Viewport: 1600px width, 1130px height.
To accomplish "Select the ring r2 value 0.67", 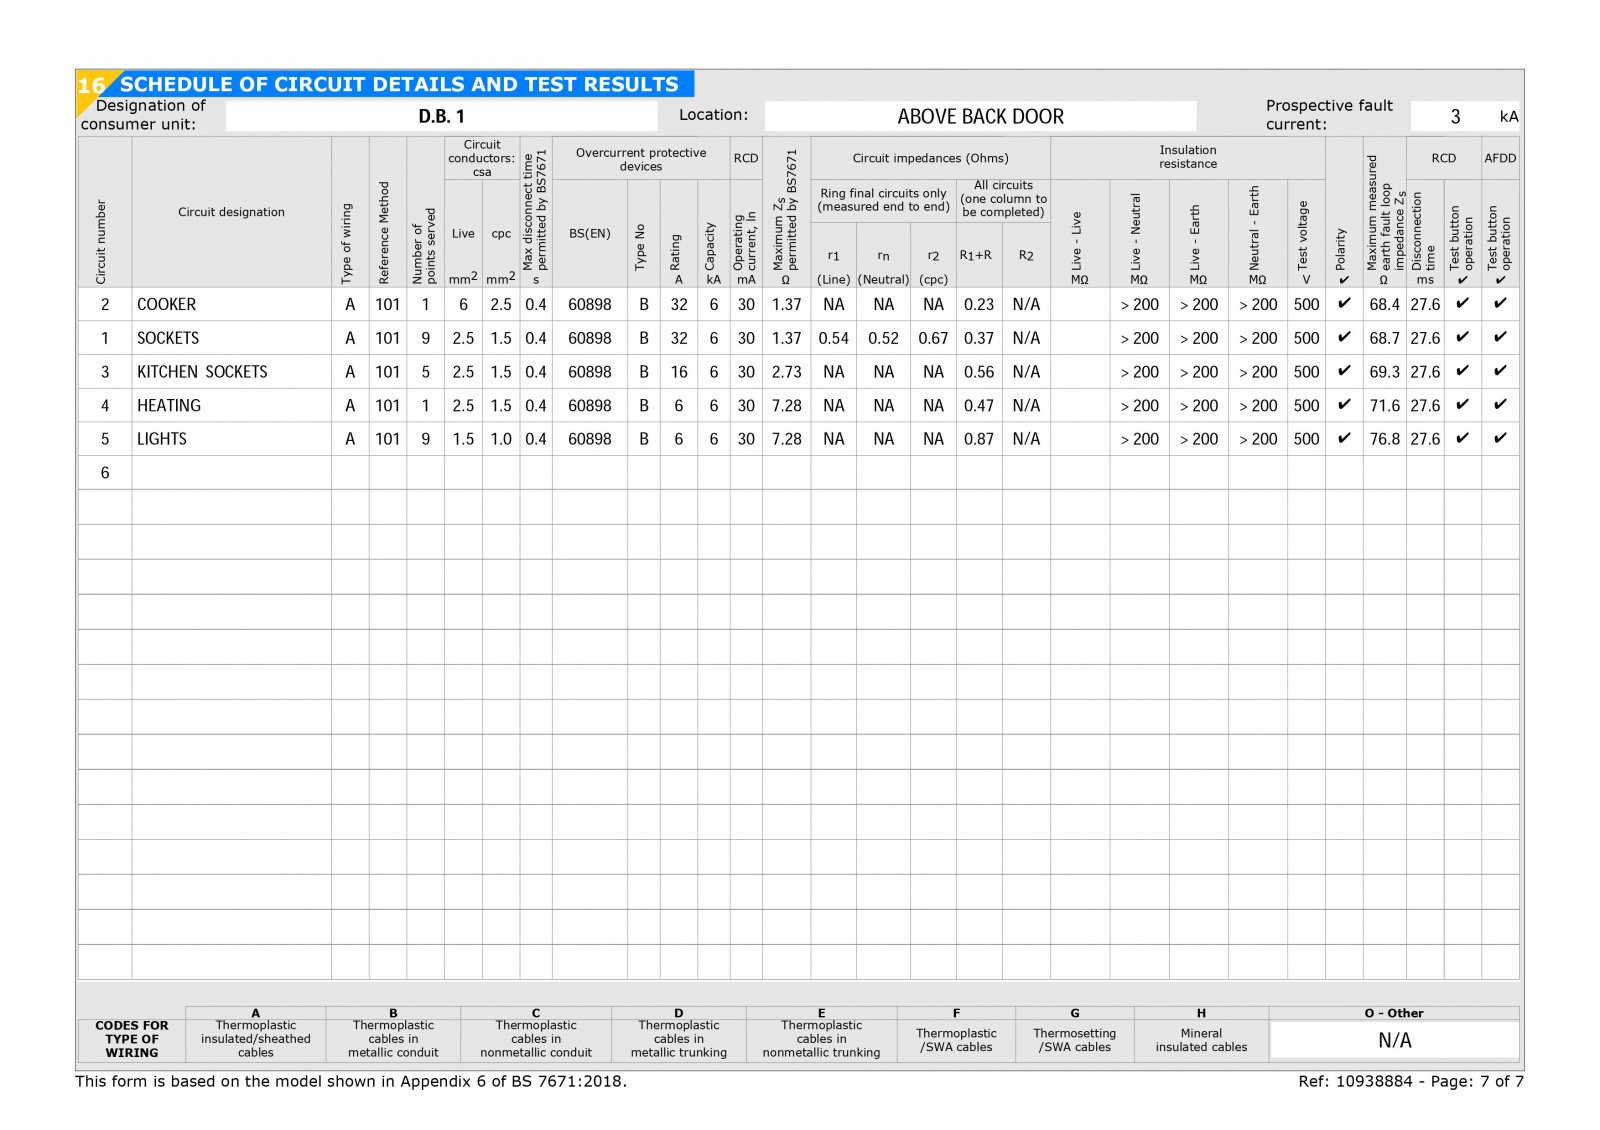I will coord(933,338).
